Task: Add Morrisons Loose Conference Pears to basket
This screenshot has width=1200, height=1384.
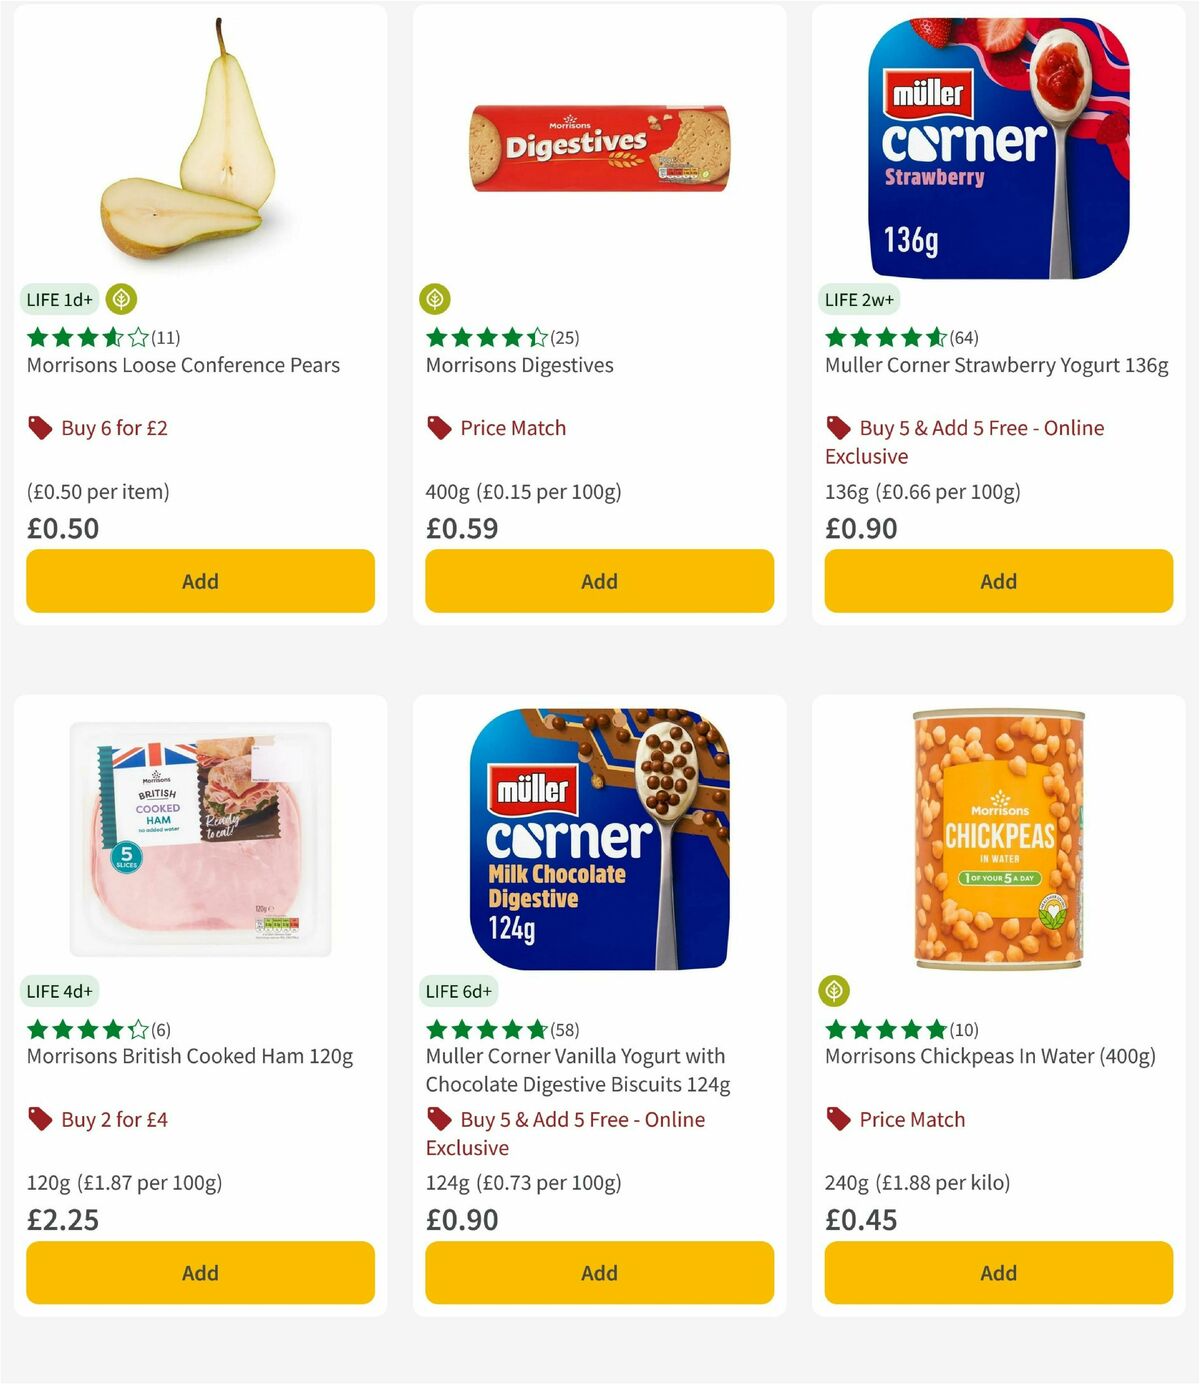Action: click(x=199, y=581)
